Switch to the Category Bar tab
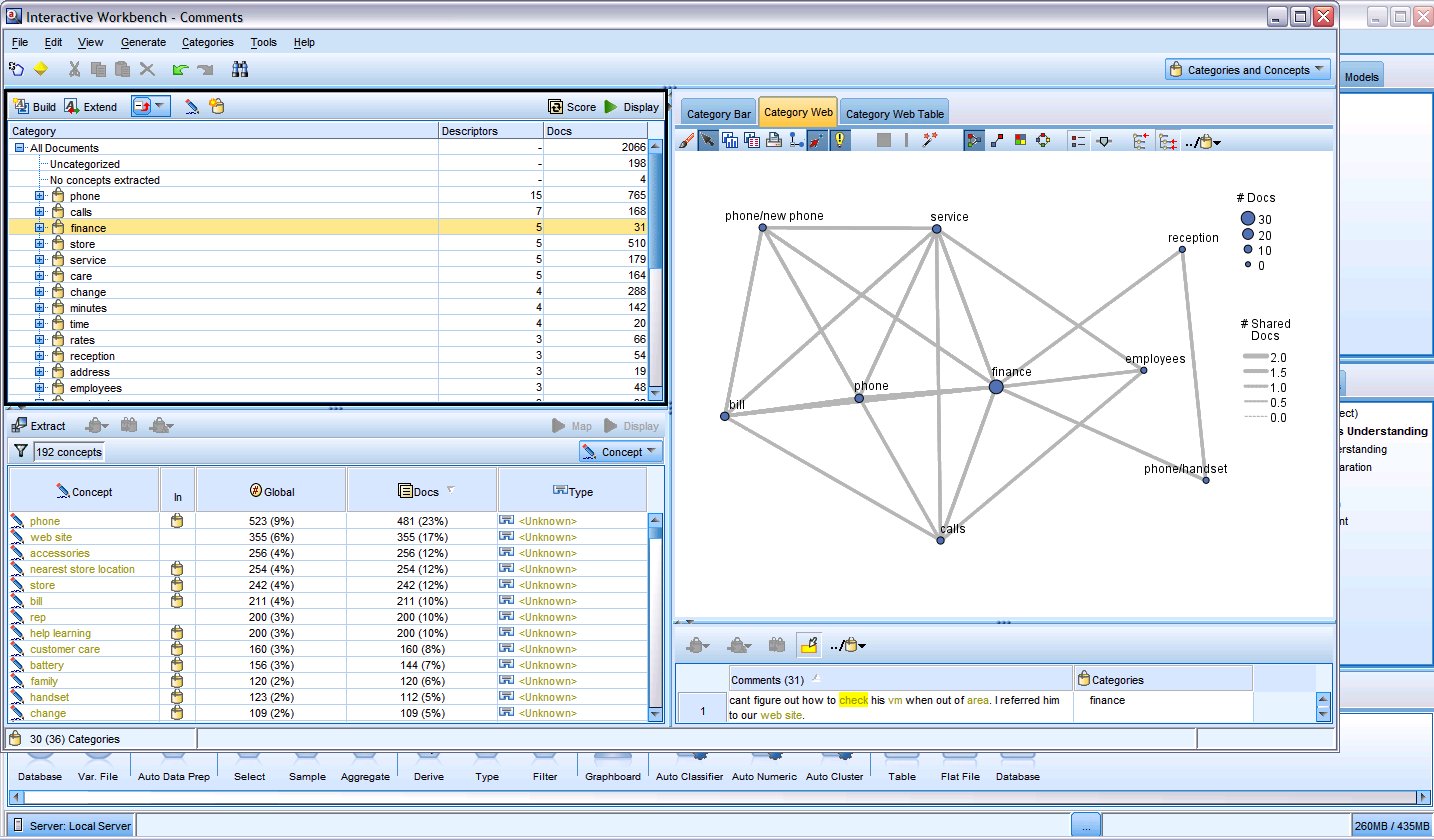This screenshot has width=1434, height=840. pyautogui.click(x=719, y=114)
